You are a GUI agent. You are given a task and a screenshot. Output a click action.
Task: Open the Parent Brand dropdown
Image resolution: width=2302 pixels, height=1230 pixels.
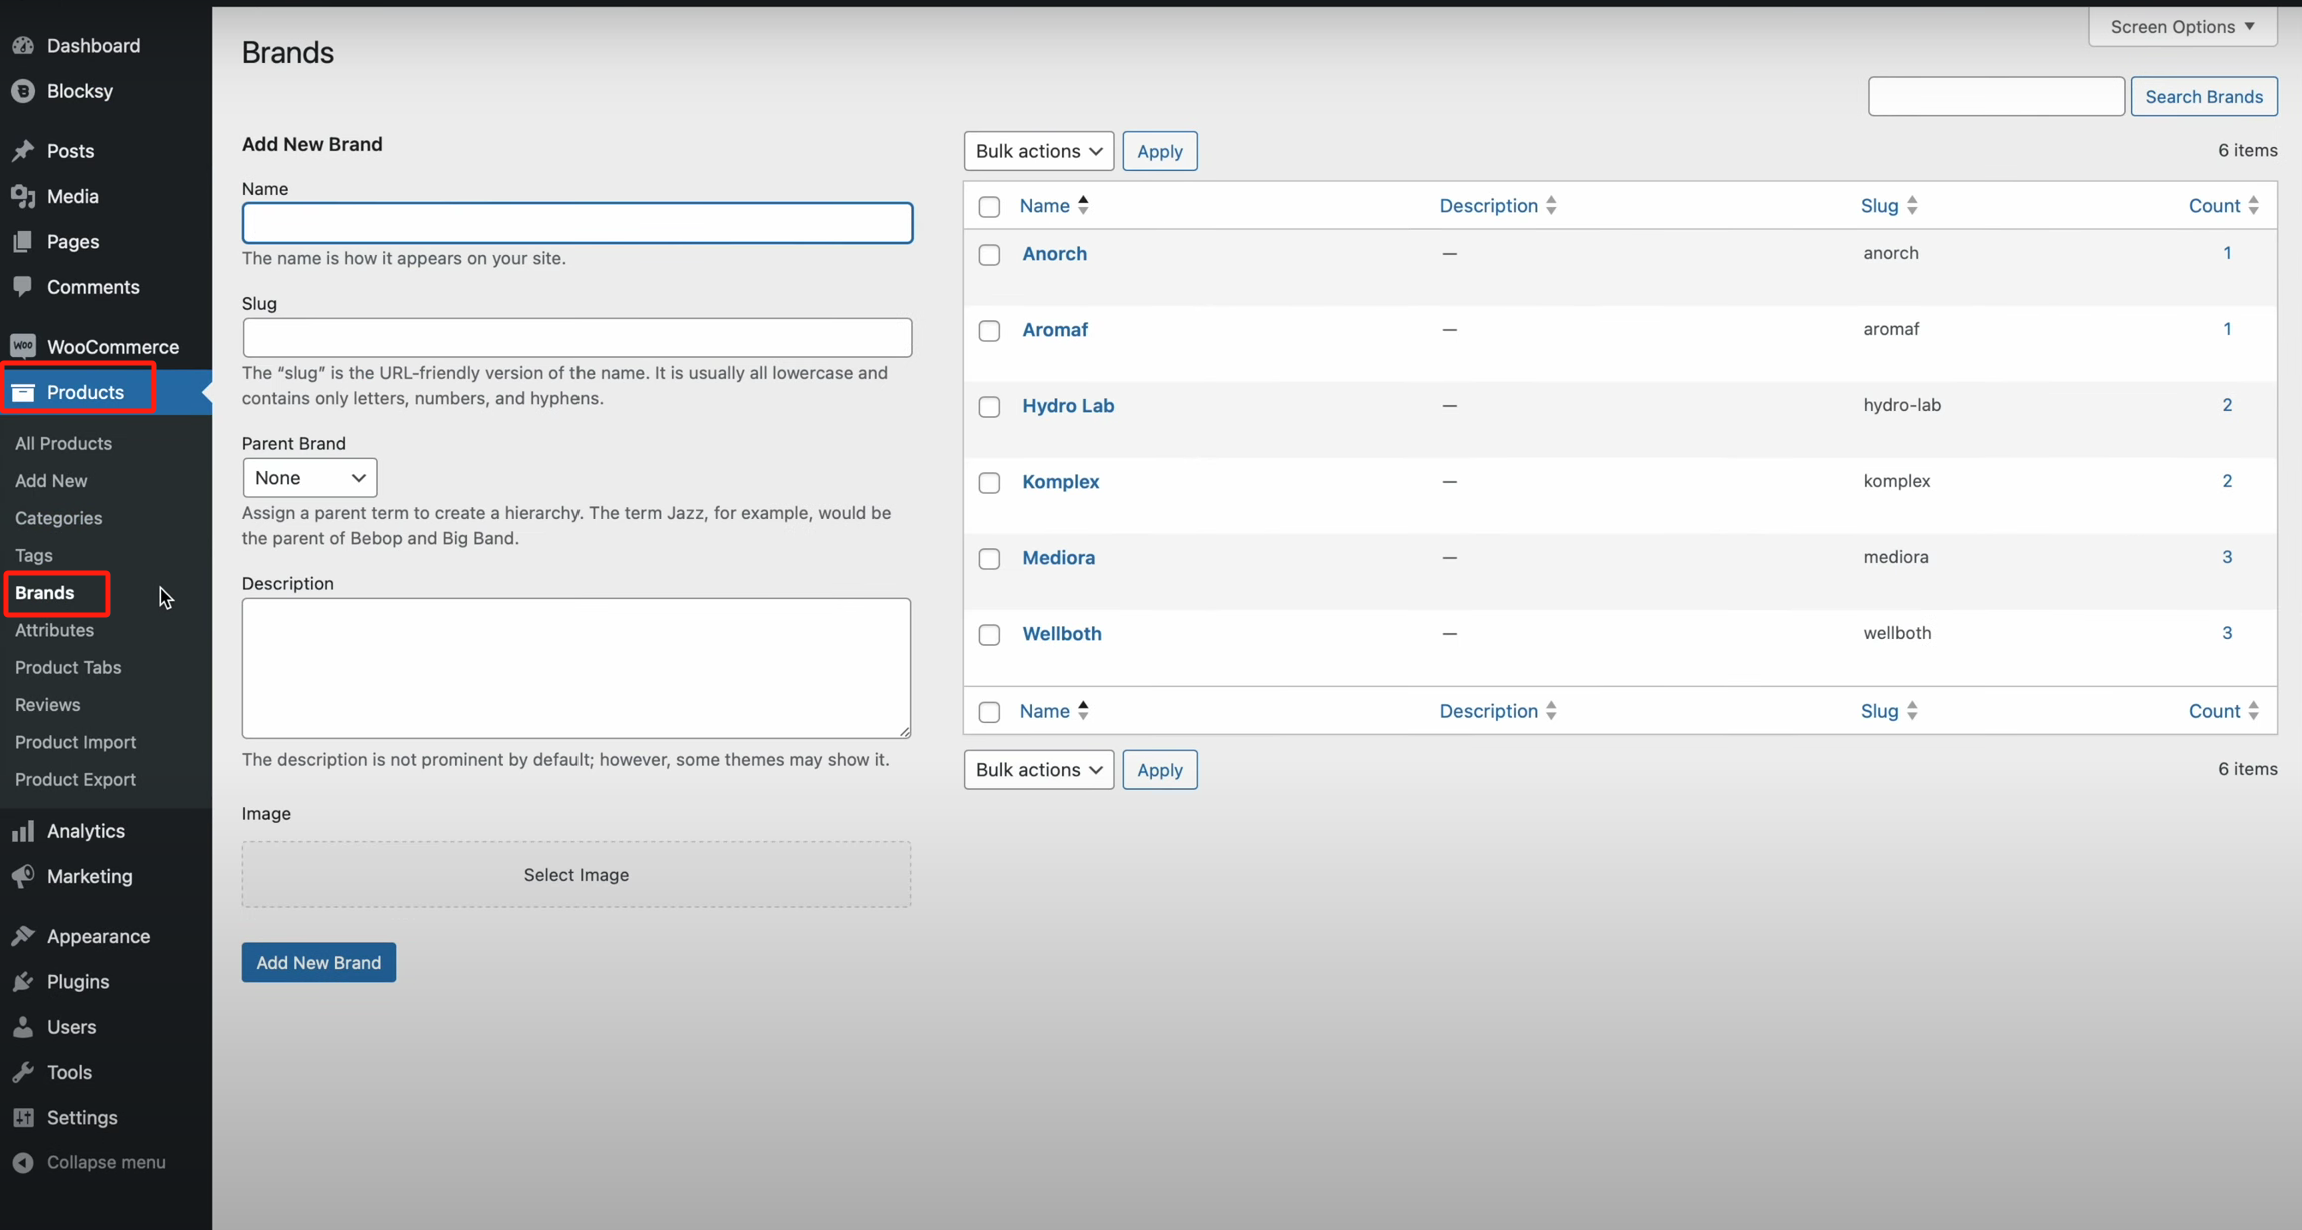309,478
